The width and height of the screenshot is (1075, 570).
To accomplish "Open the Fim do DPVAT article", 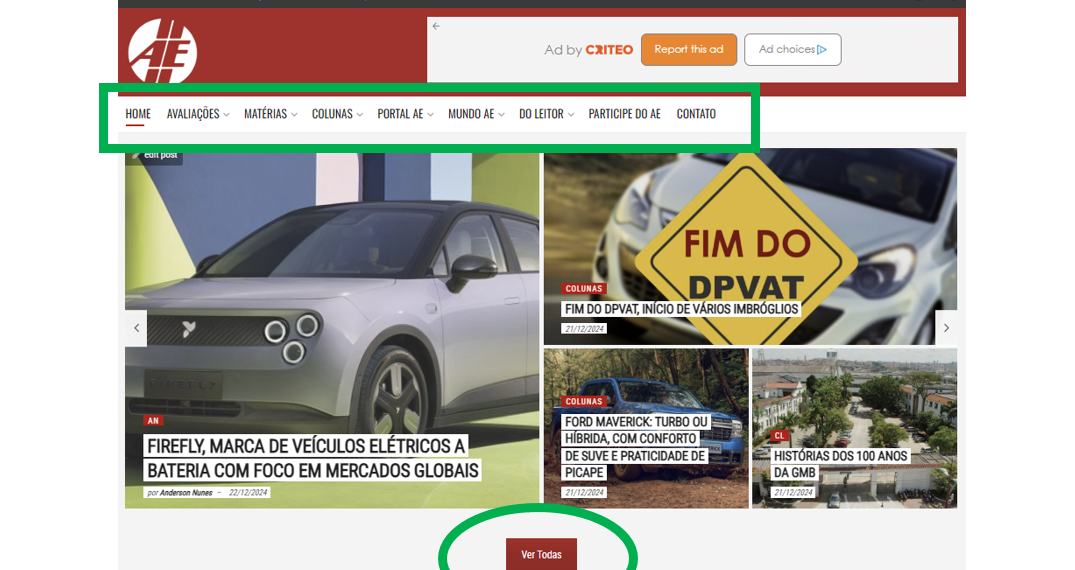I will point(681,309).
